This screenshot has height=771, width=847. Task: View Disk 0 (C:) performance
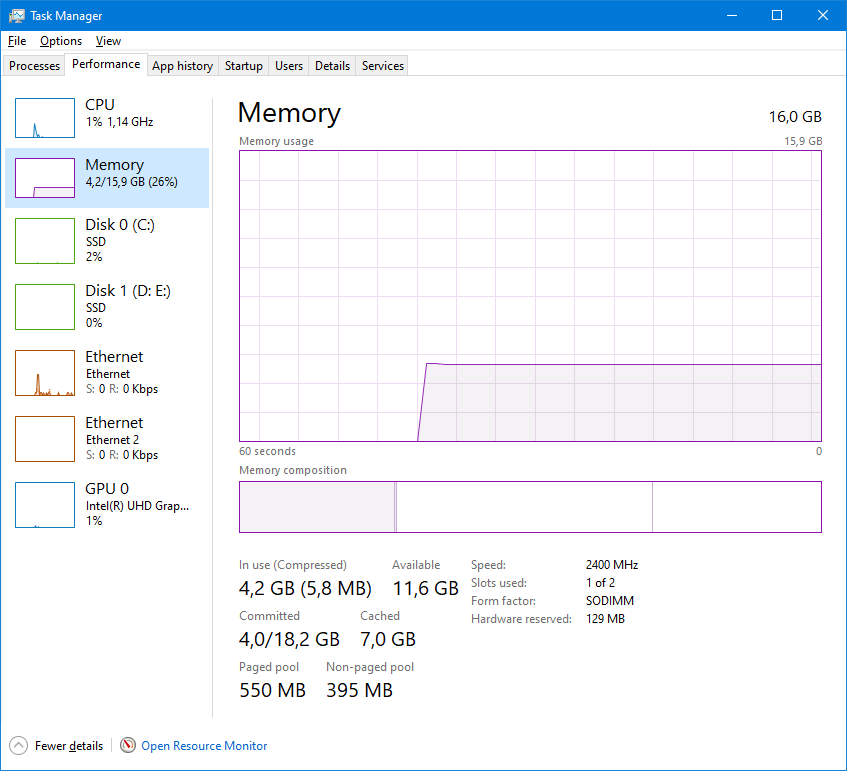105,240
